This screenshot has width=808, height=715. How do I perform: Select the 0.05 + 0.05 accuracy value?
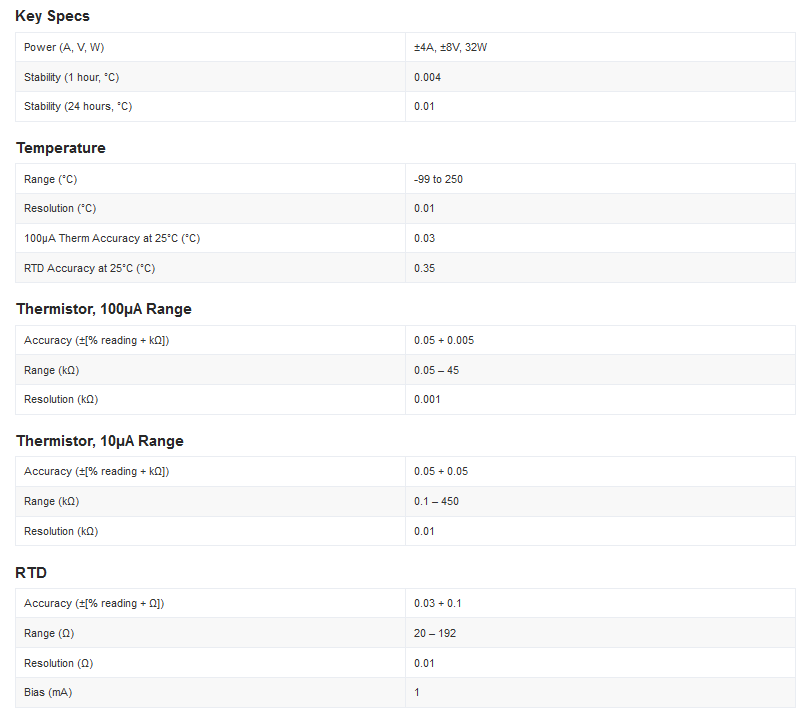pyautogui.click(x=441, y=471)
